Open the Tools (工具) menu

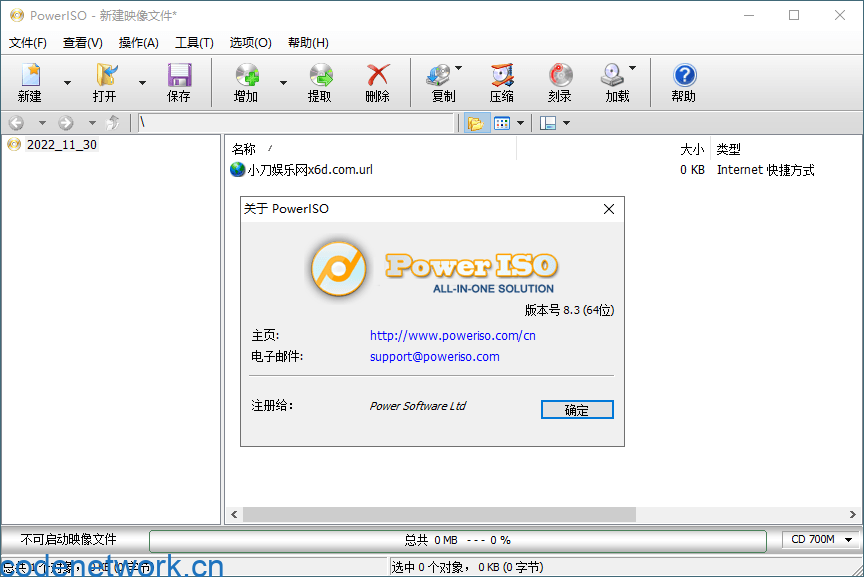[195, 43]
